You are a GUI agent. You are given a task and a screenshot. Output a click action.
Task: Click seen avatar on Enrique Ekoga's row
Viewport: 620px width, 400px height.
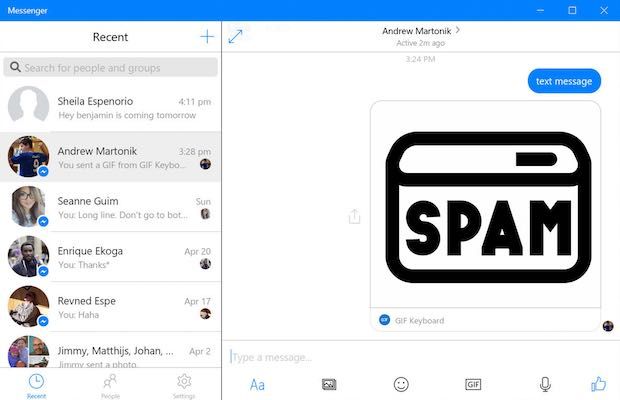point(205,264)
